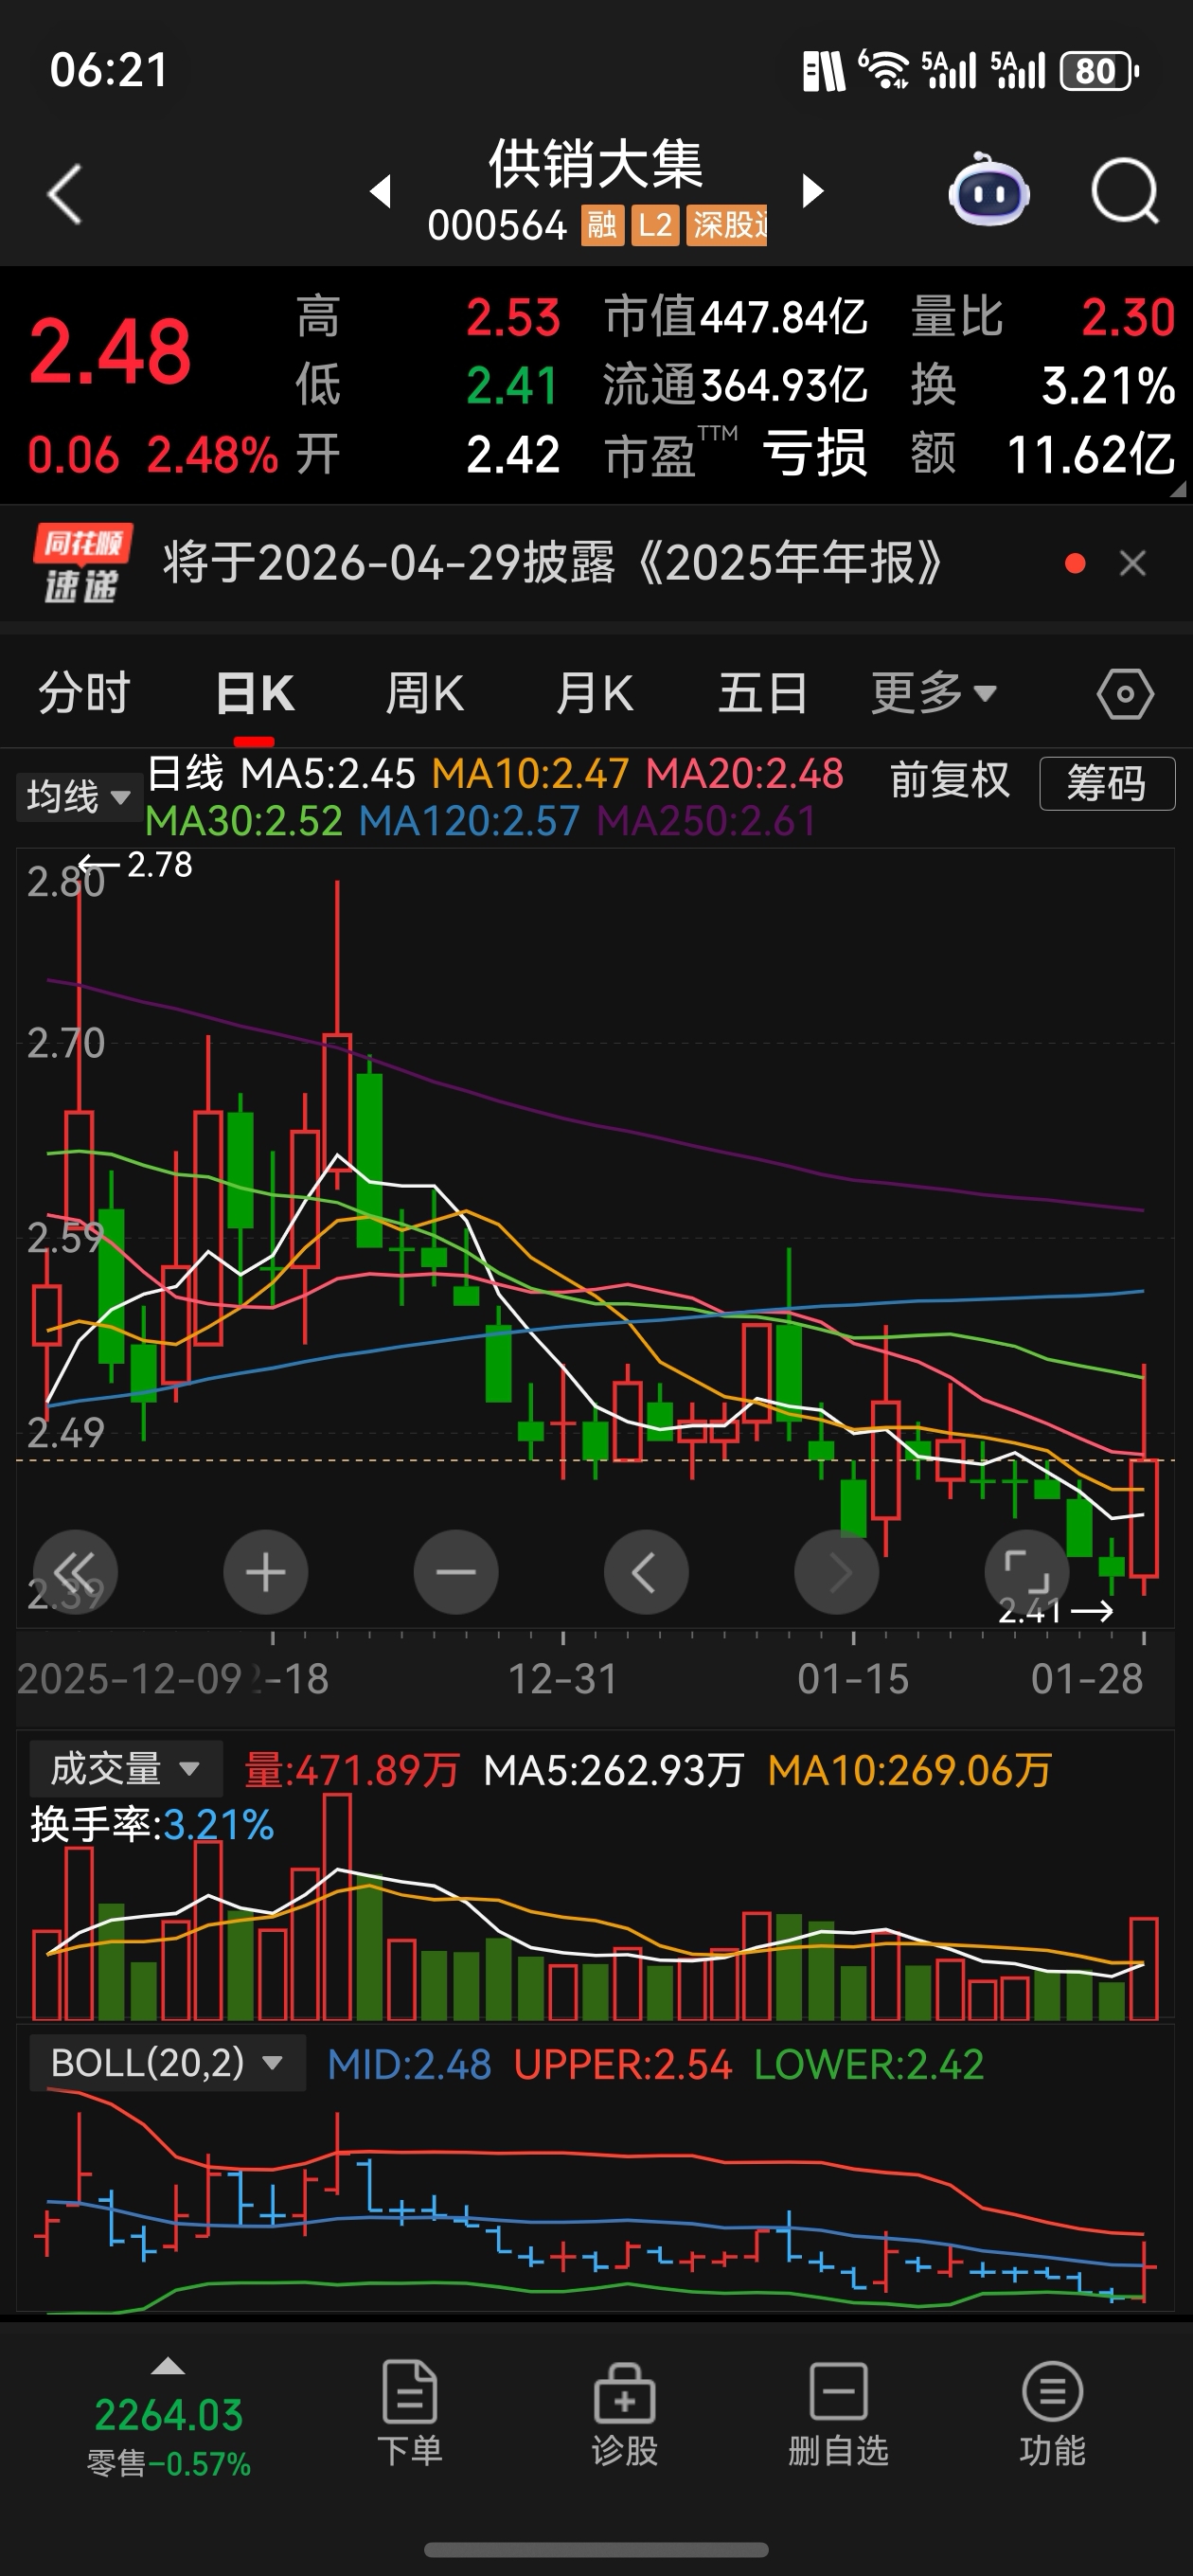Viewport: 1193px width, 2576px height.
Task: Tap the 2264.03 retail index value
Action: (x=168, y=2415)
